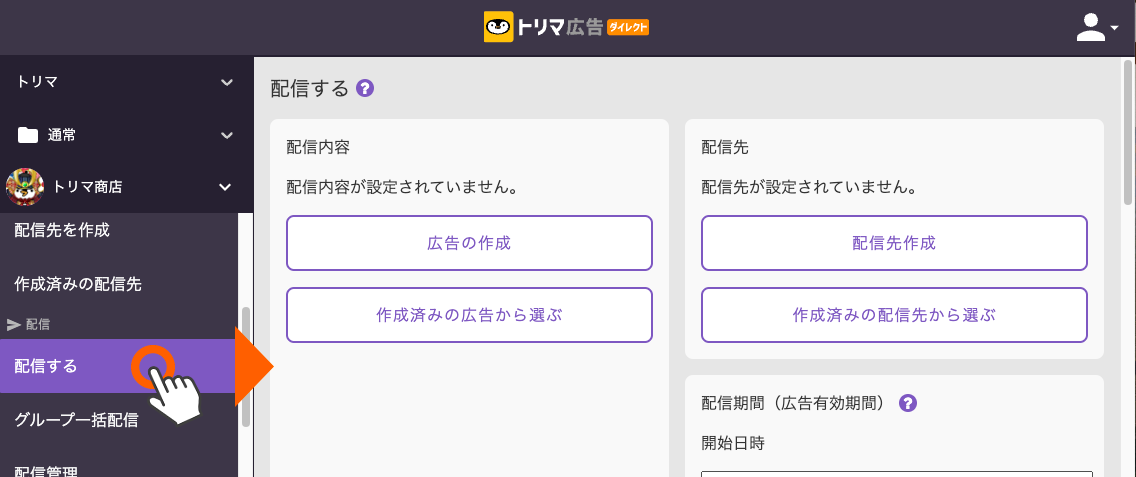Click the Torima penguin logo icon
Screen dimensions: 1136x477
coord(498,27)
